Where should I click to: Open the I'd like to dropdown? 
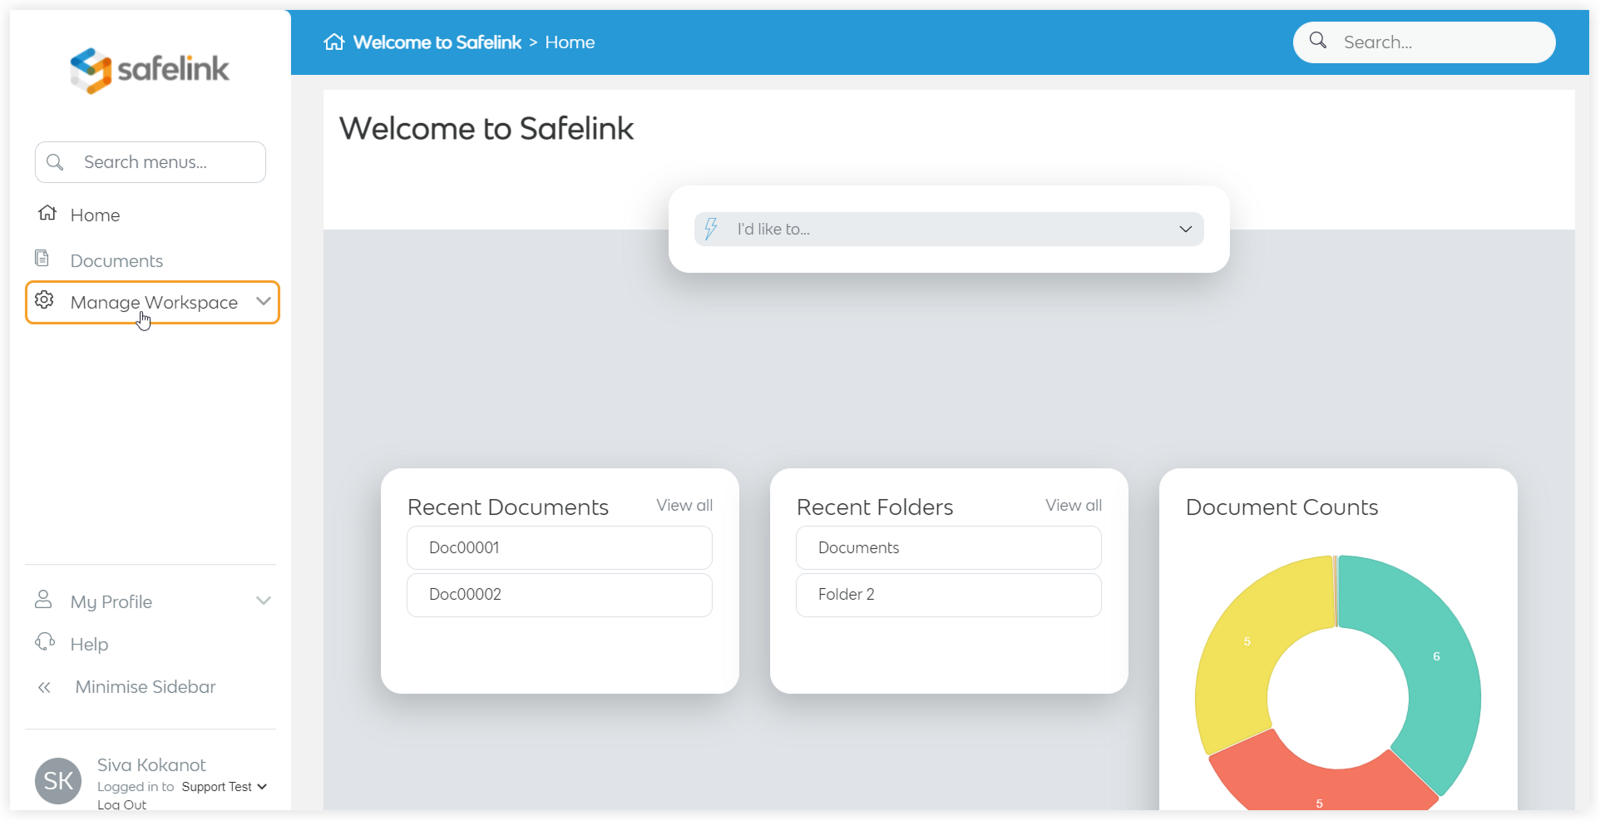(949, 229)
